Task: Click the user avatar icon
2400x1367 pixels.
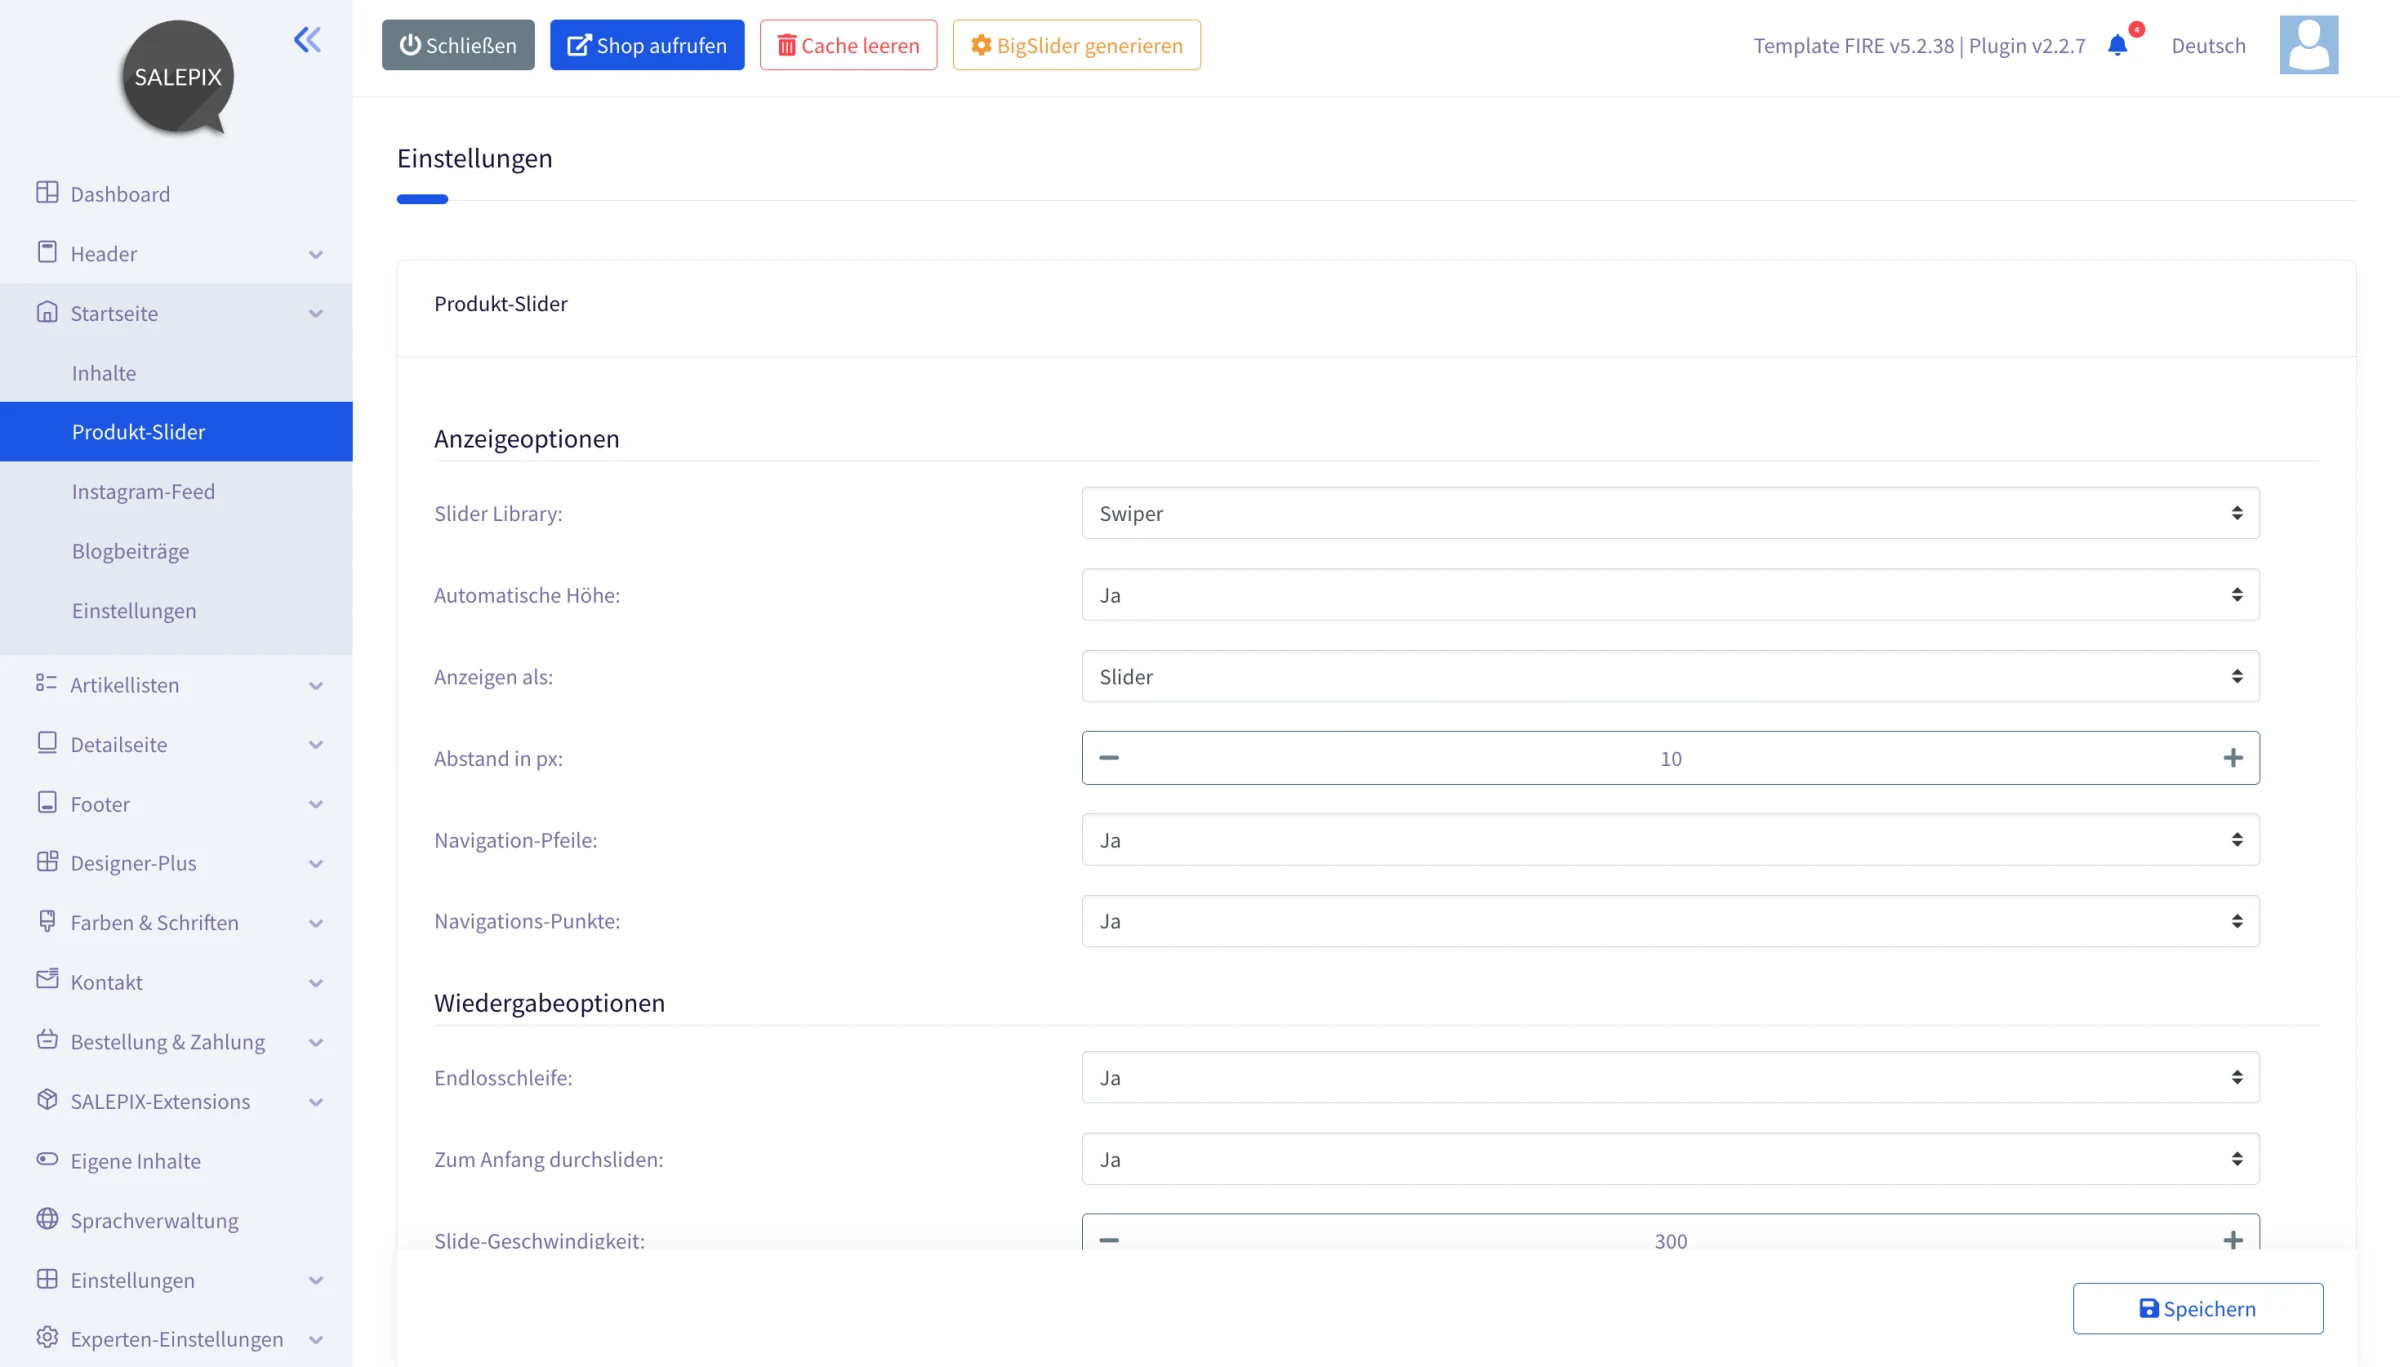Action: coord(2308,45)
